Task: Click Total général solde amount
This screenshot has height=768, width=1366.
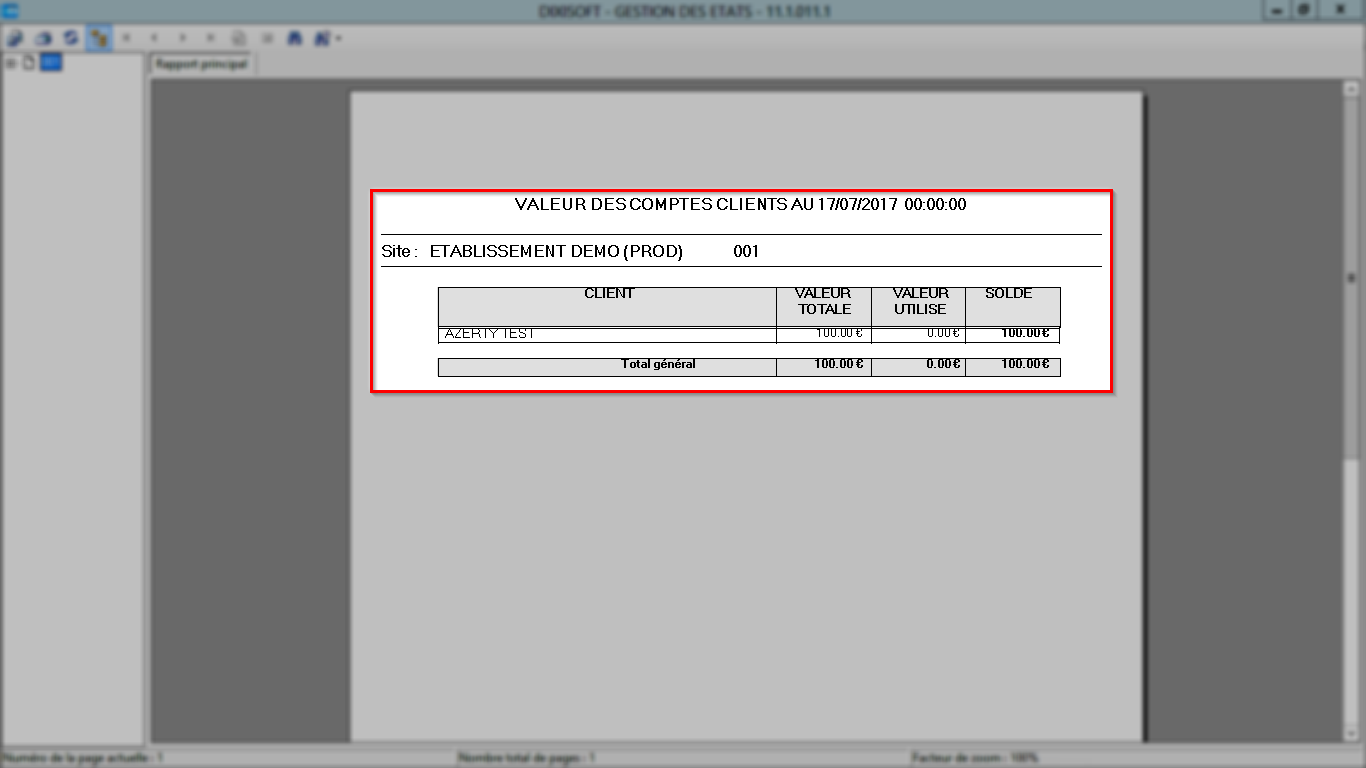Action: [1025, 365]
